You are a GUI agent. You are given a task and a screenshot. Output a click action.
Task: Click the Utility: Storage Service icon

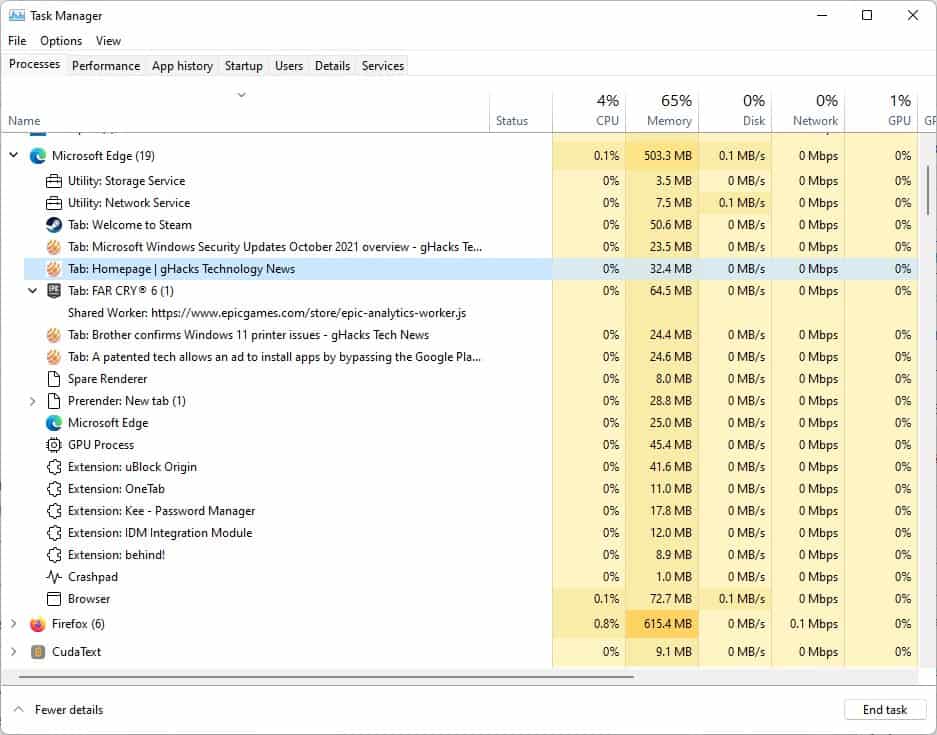click(55, 181)
